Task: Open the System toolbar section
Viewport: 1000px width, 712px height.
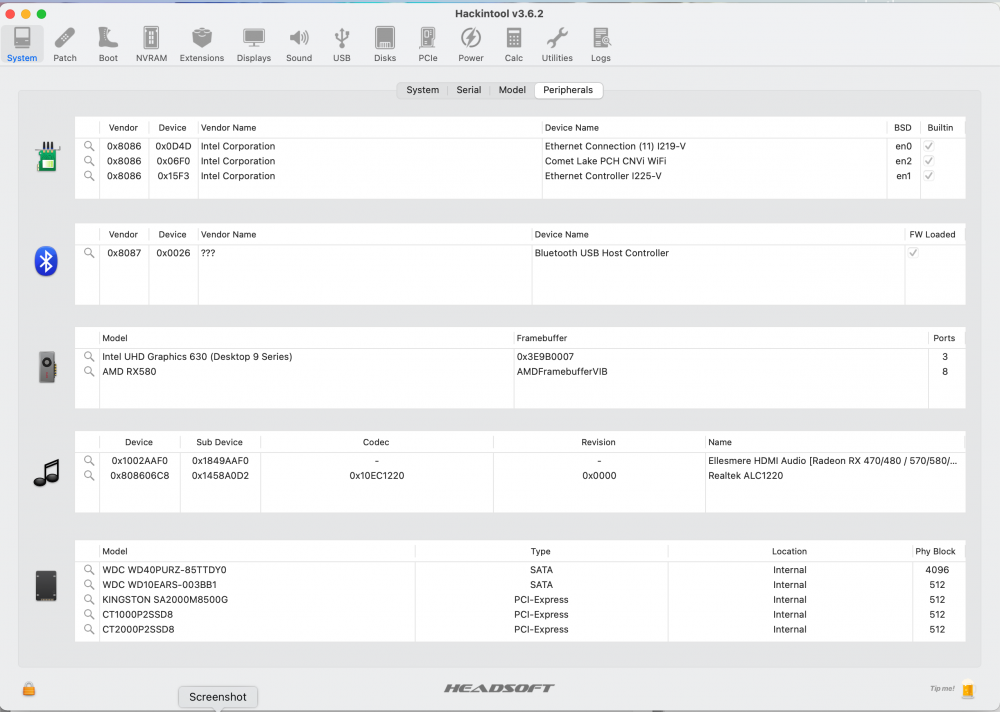Action: point(22,45)
